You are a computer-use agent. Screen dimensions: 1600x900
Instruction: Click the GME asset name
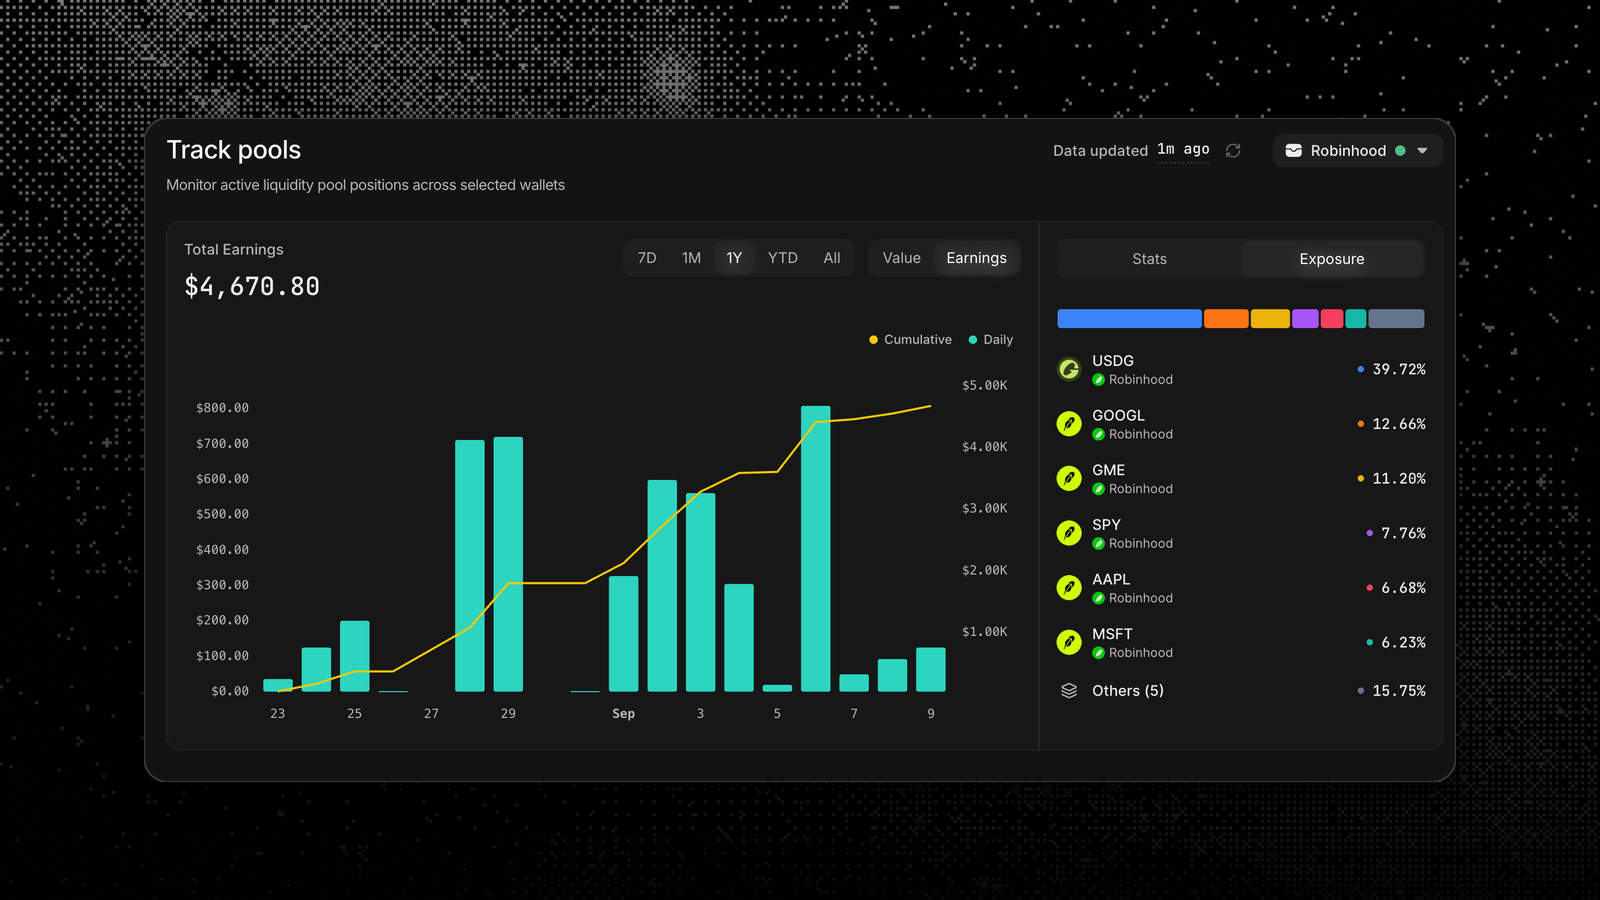coord(1108,470)
